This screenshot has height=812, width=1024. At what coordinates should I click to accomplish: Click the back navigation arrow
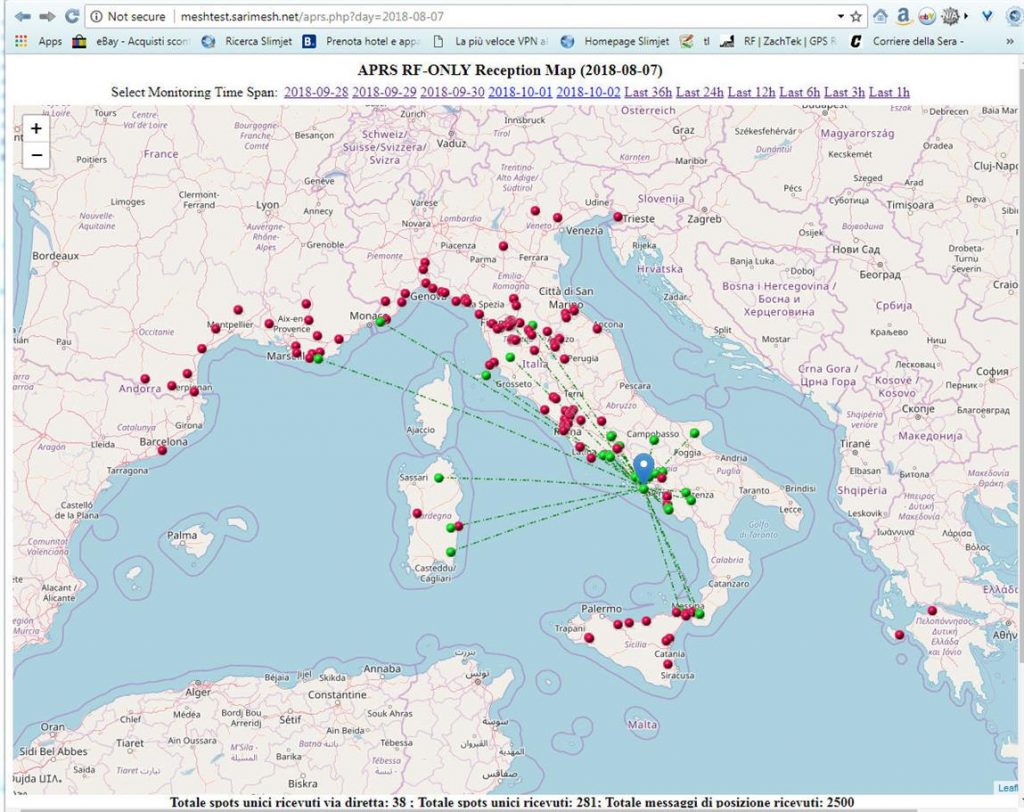point(23,16)
